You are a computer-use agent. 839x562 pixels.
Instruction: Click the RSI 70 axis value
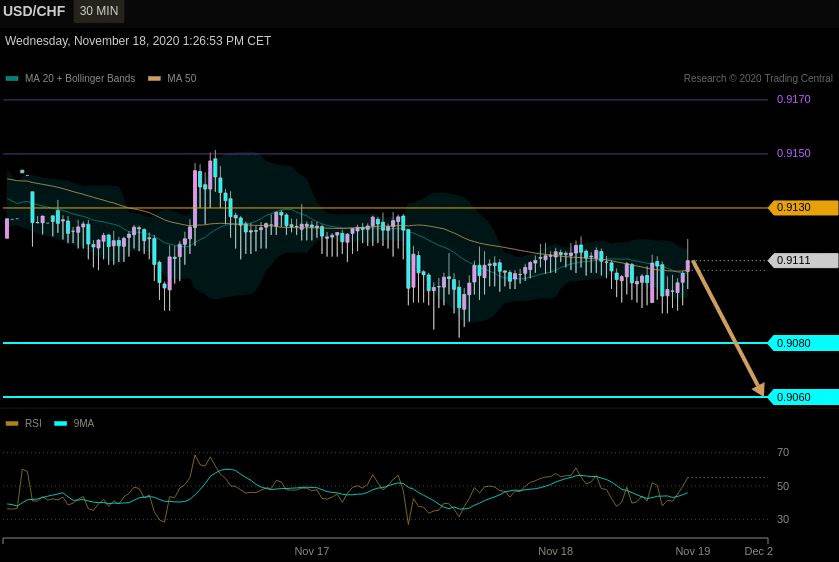(x=783, y=452)
